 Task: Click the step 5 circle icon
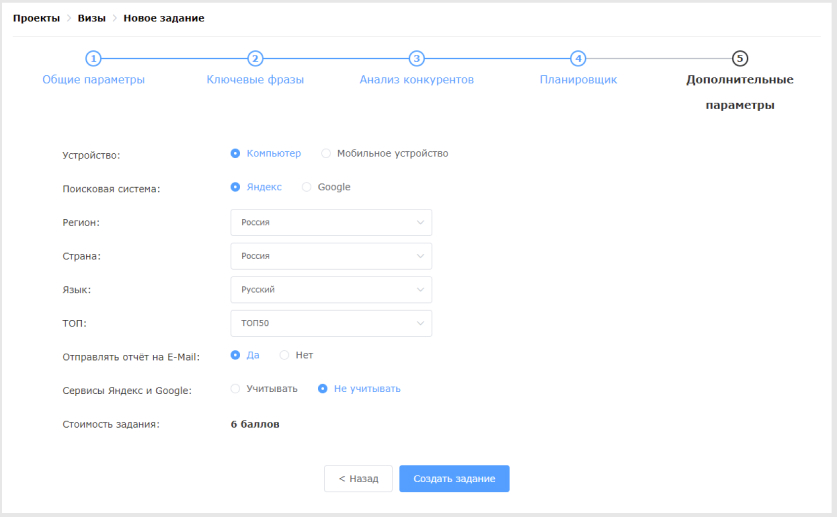[740, 58]
